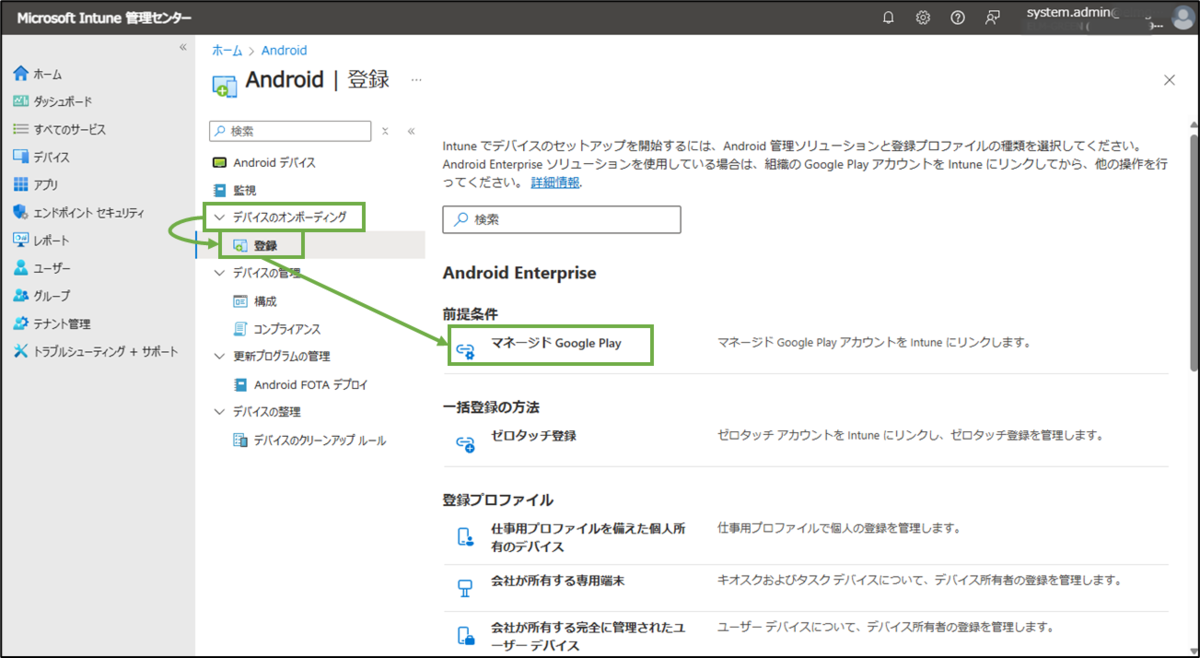The image size is (1200, 658).
Task: Click the ダッシュボード chart icon
Action: [21, 101]
